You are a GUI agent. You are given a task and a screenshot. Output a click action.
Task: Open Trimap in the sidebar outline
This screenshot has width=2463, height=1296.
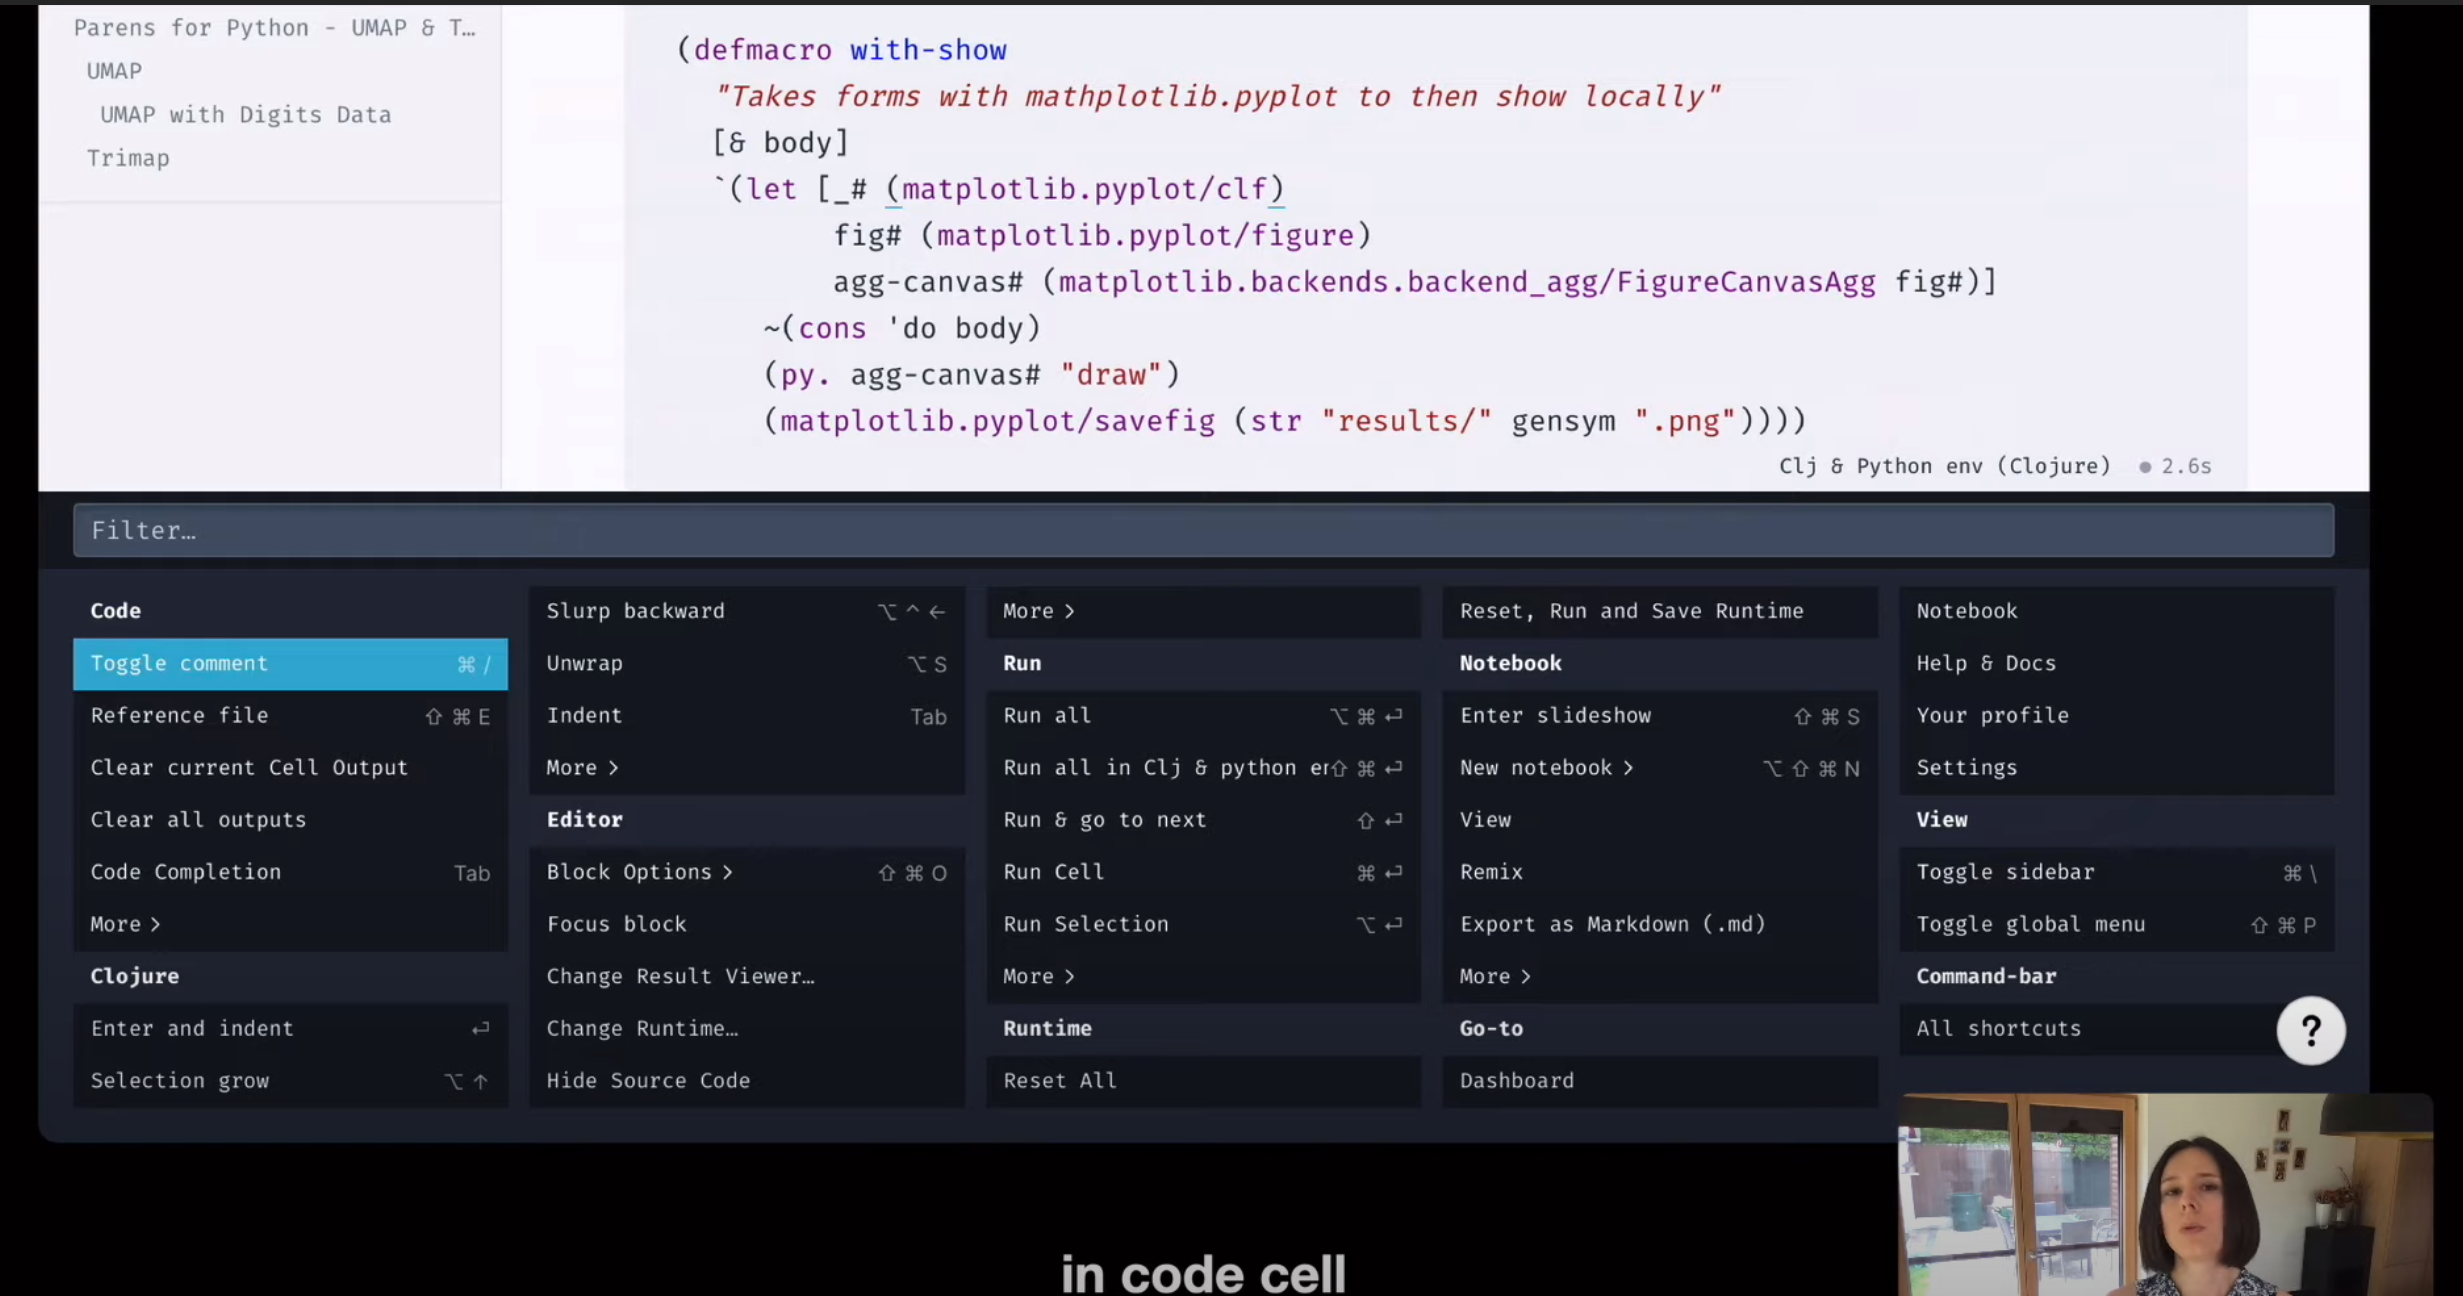[x=128, y=158]
